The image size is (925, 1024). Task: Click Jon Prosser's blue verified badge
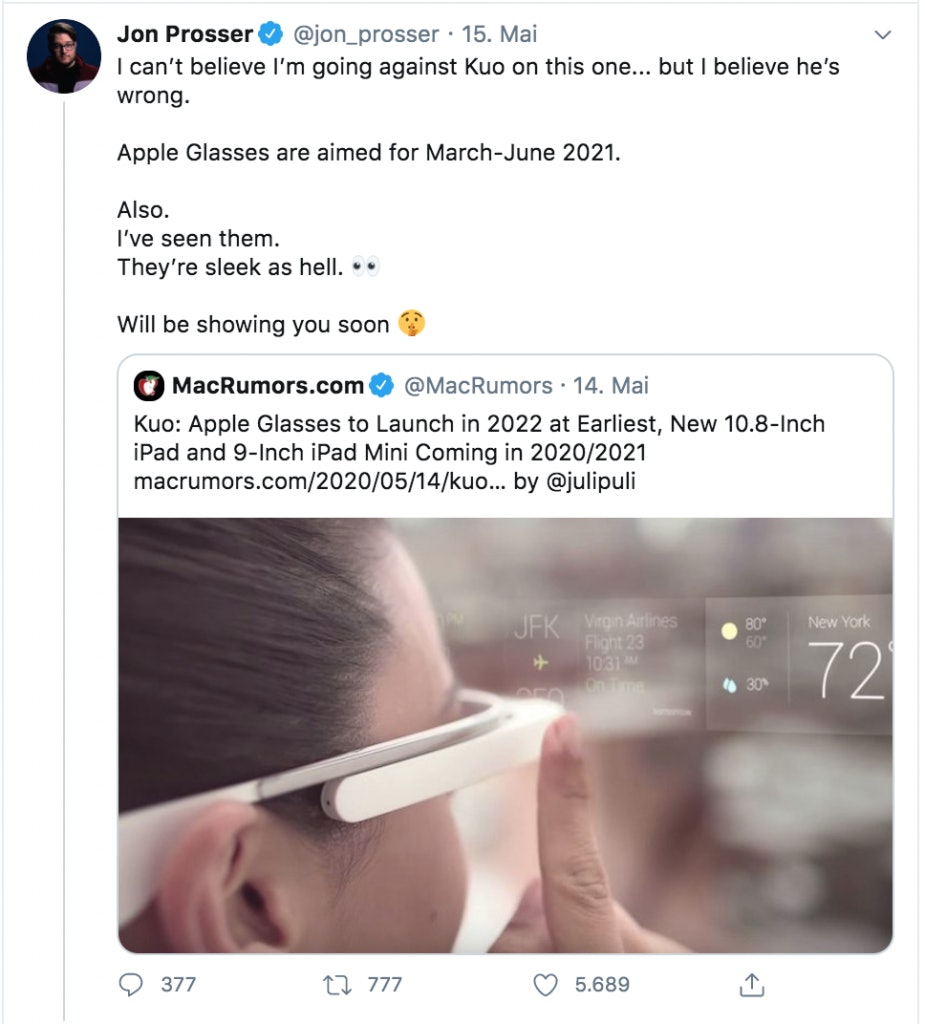(270, 35)
